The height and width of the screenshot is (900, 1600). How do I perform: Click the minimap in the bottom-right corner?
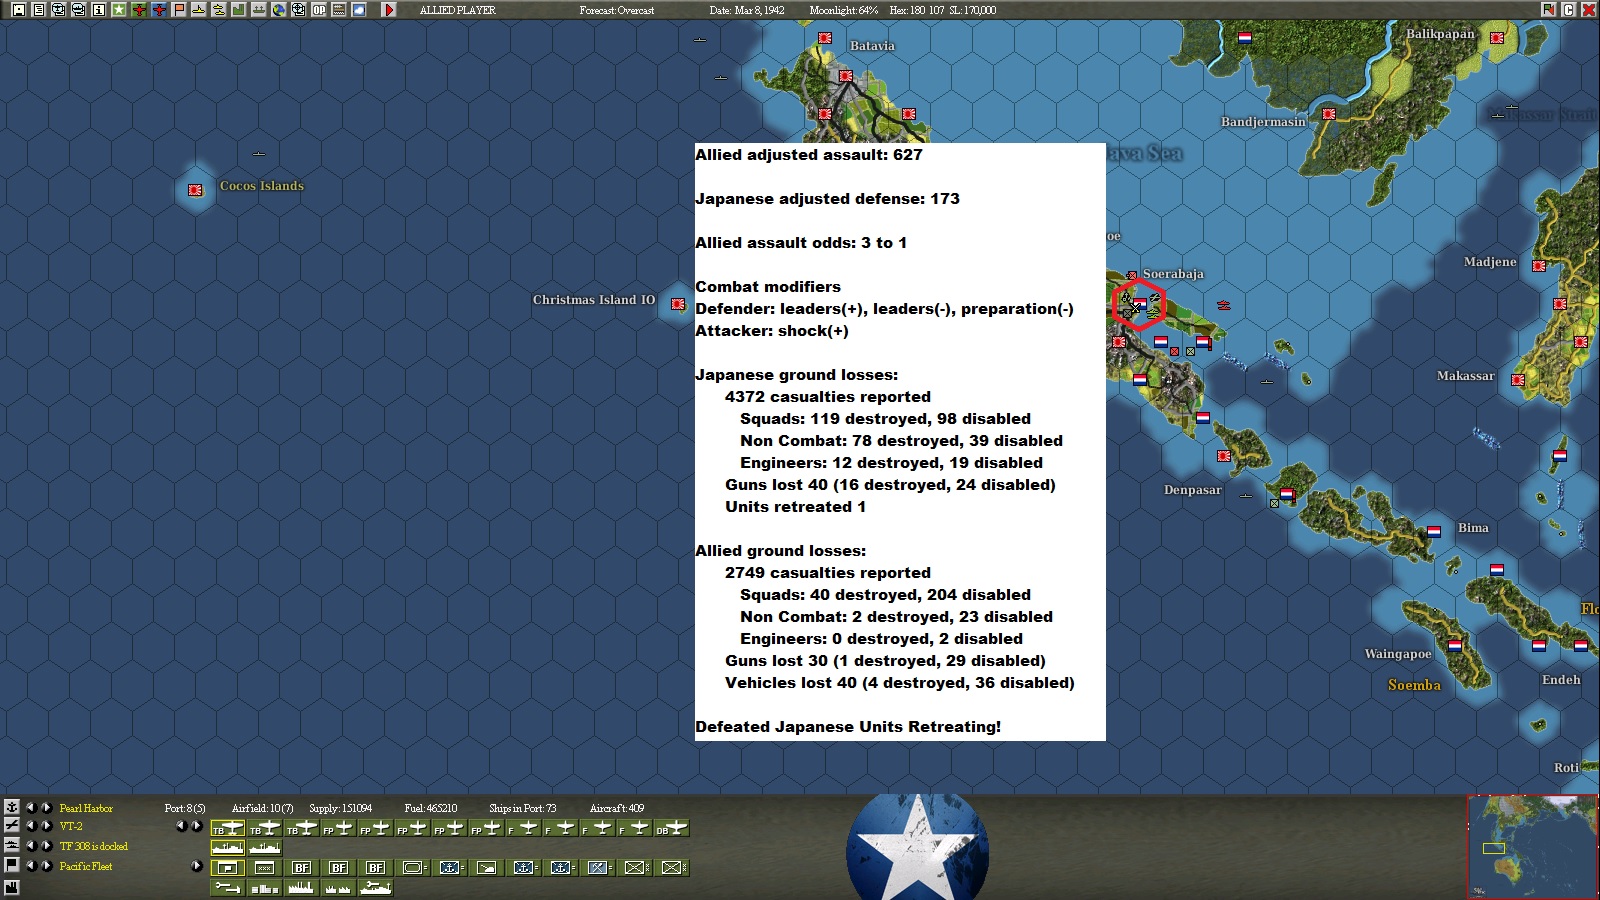(x=1532, y=847)
